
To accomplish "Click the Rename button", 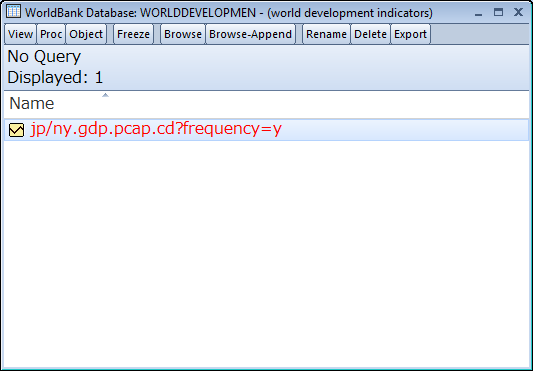I will (x=326, y=34).
